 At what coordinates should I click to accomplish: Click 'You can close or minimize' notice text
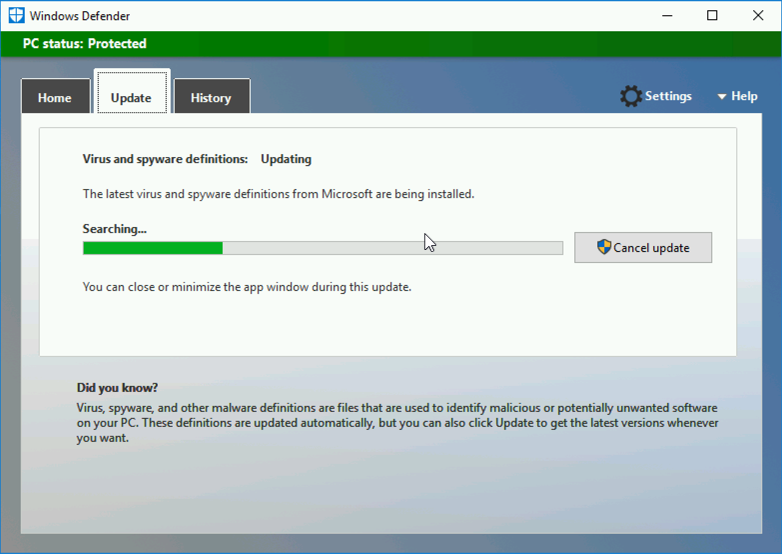coord(247,287)
